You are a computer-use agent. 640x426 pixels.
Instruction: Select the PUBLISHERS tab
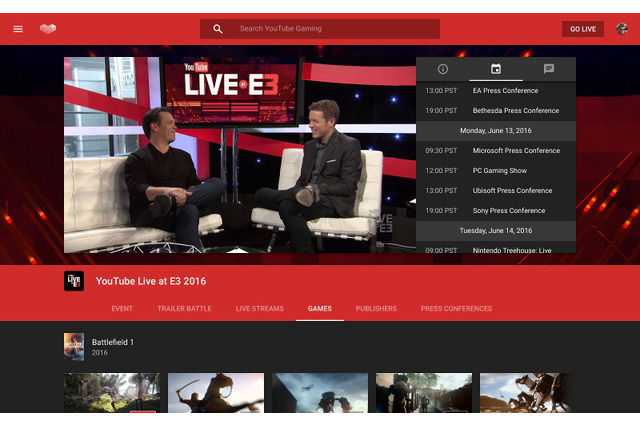tap(376, 309)
